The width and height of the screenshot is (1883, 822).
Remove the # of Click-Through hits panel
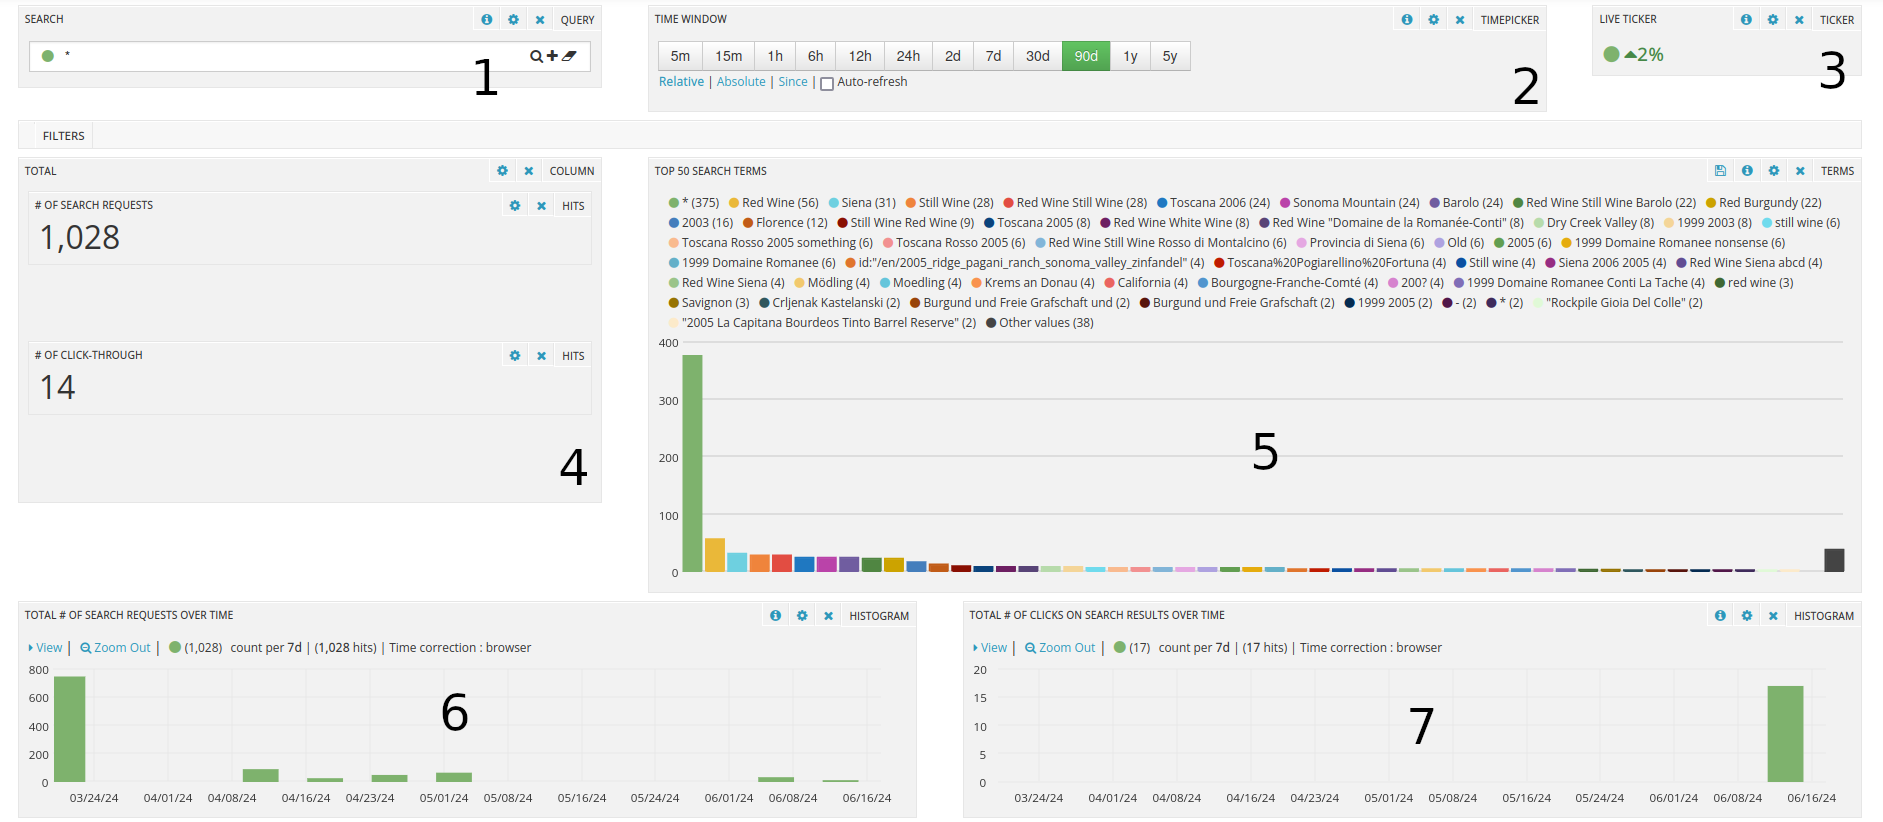click(541, 356)
